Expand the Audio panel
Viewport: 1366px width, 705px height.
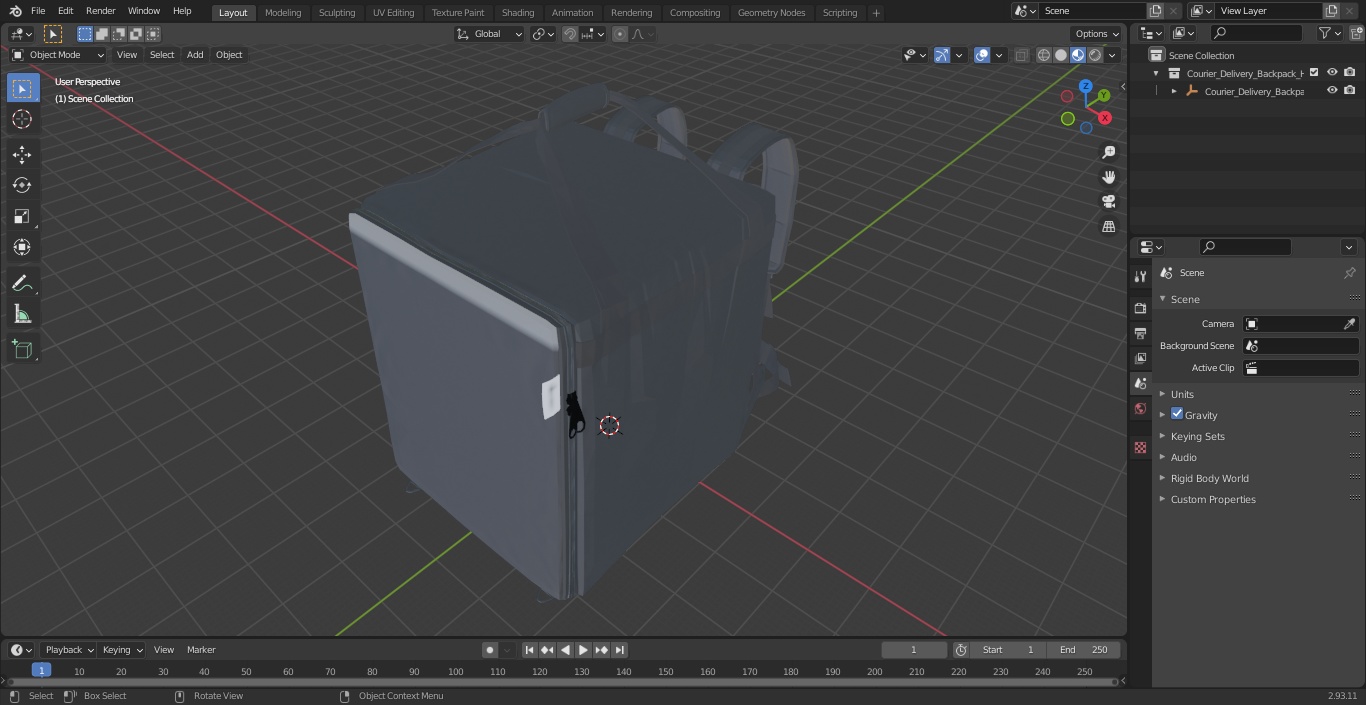click(1183, 457)
